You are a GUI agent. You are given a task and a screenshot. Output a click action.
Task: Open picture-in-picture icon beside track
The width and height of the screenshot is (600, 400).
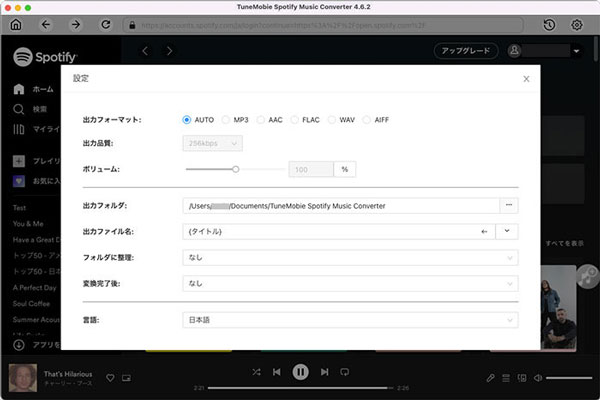pos(126,378)
